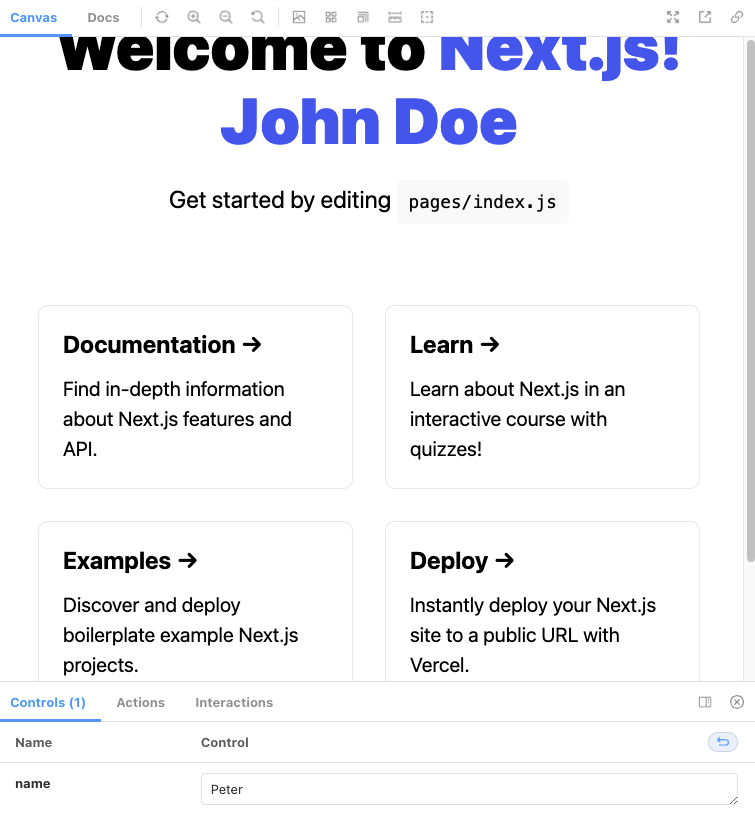Toggle the grid background icon

pos(331,17)
